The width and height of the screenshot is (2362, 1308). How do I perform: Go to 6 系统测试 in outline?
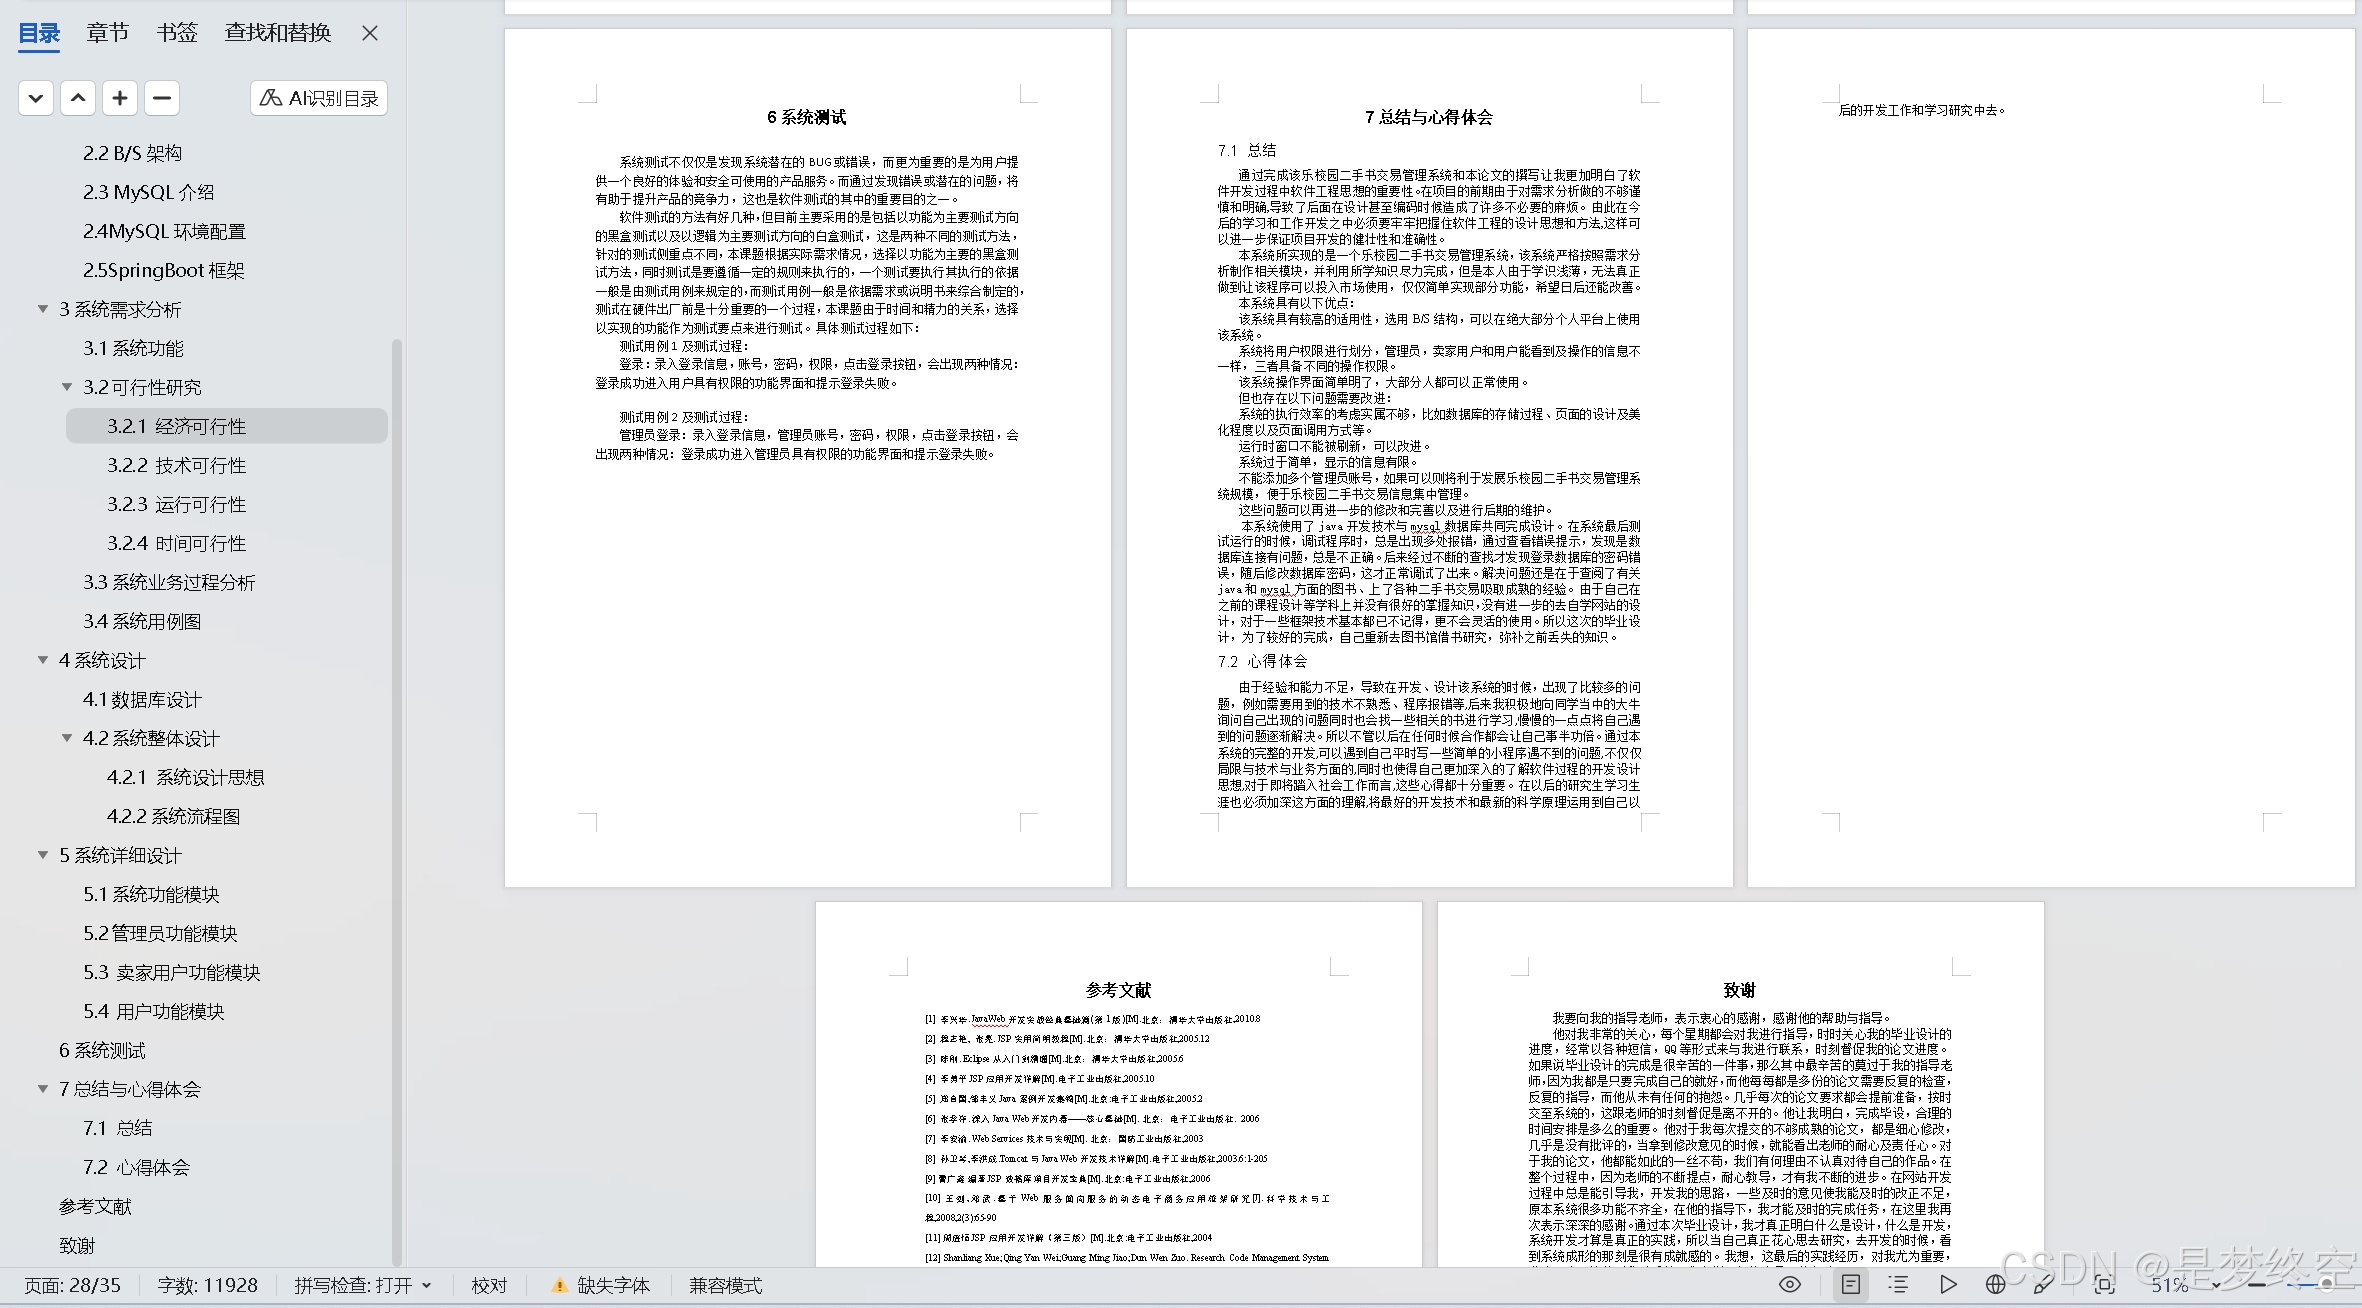point(102,1050)
